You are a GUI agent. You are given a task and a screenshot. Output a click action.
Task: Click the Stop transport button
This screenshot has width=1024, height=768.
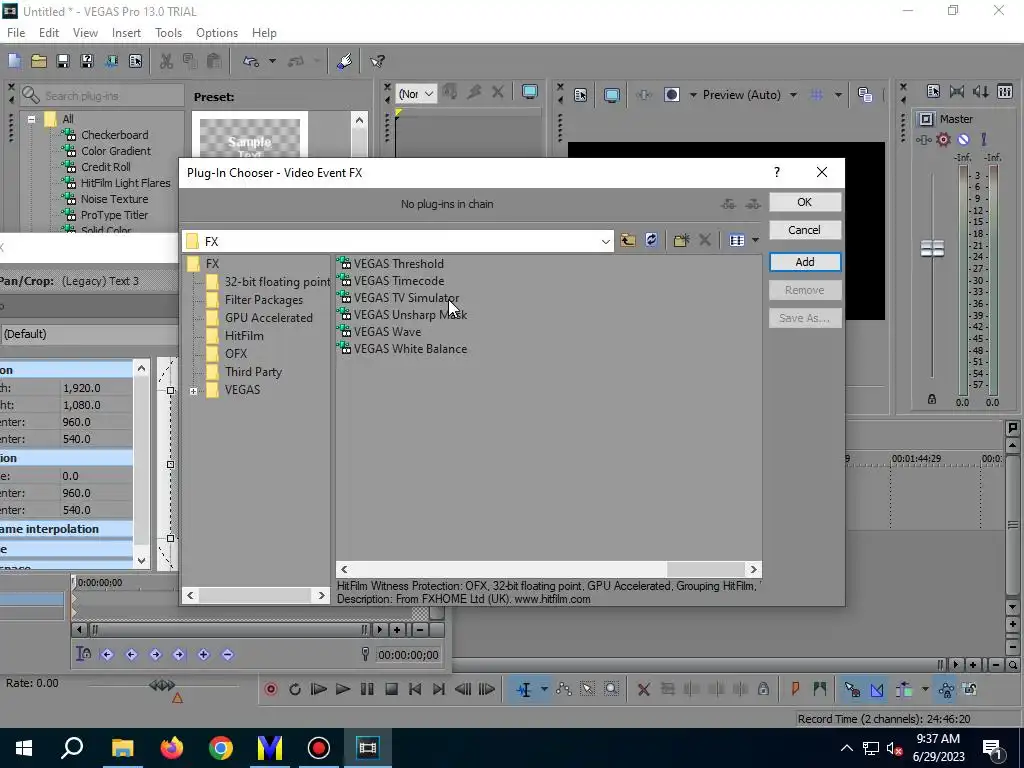click(391, 689)
